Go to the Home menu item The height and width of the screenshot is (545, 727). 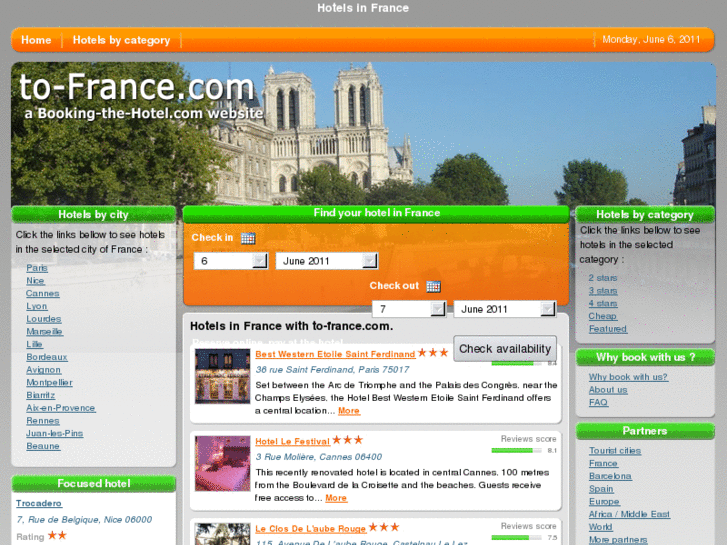click(x=36, y=40)
